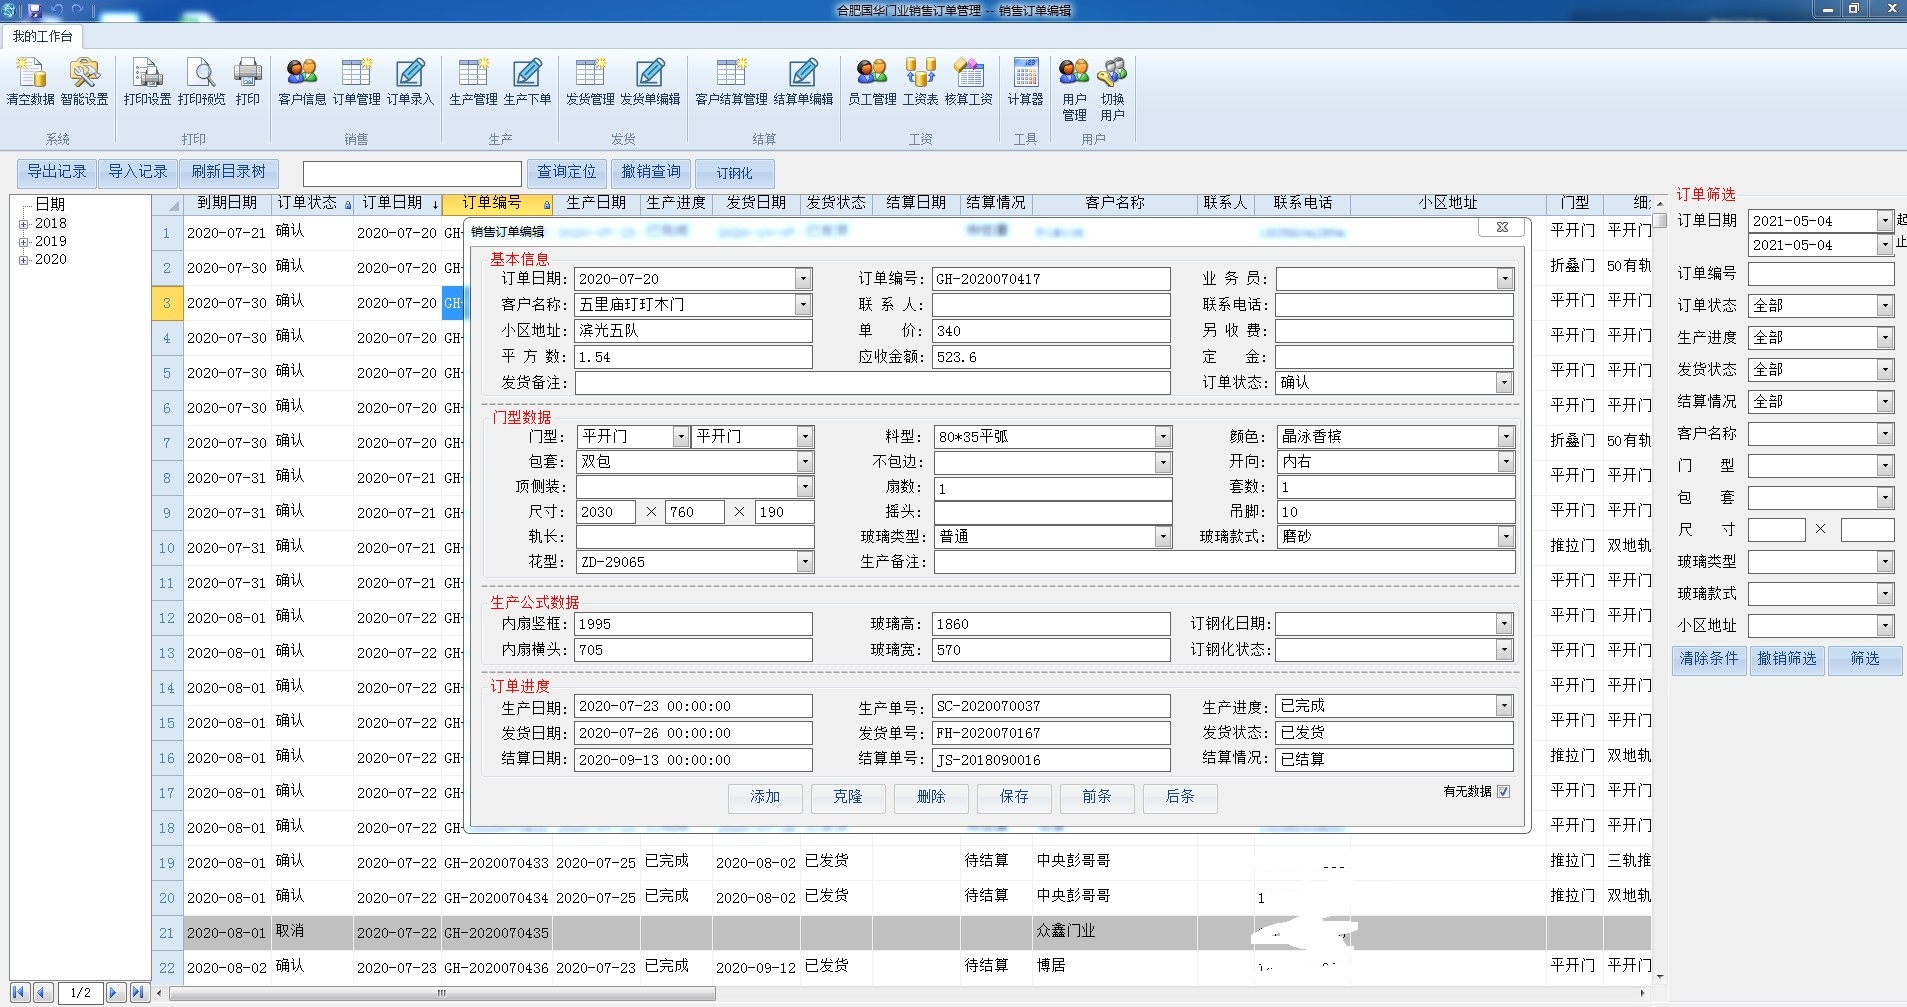Screen dimensions: 1907x1007
Task: Click the 克隆 button in the dialog
Action: pyautogui.click(x=848, y=797)
